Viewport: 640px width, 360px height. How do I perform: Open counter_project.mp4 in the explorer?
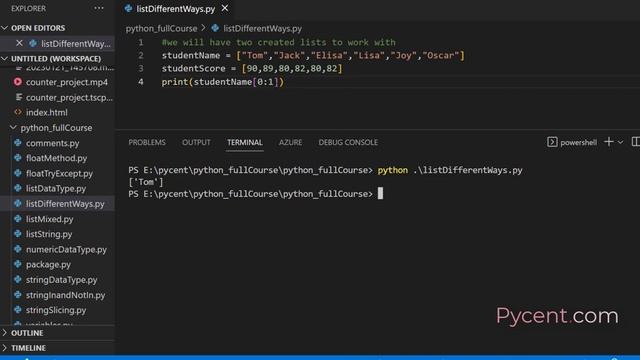tap(67, 82)
